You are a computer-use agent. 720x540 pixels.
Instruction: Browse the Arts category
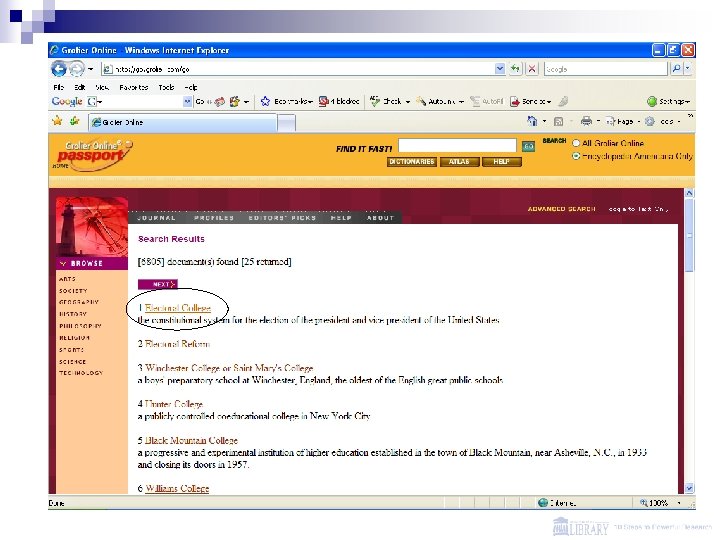(x=67, y=279)
